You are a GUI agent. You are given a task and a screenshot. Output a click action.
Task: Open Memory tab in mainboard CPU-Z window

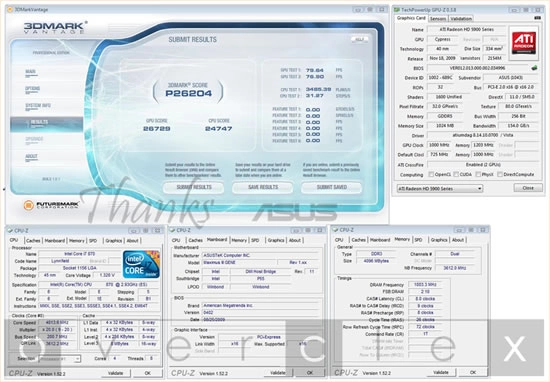239,240
